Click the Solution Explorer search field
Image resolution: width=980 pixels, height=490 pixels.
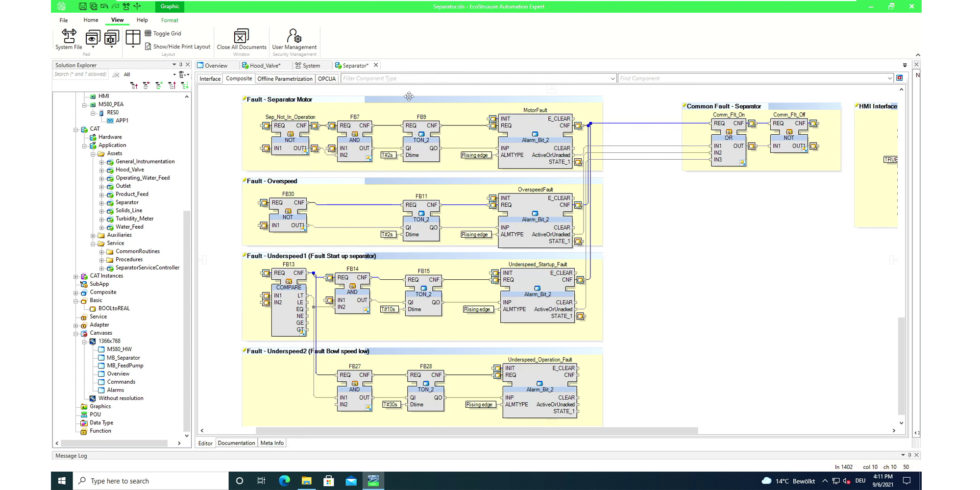[x=80, y=74]
